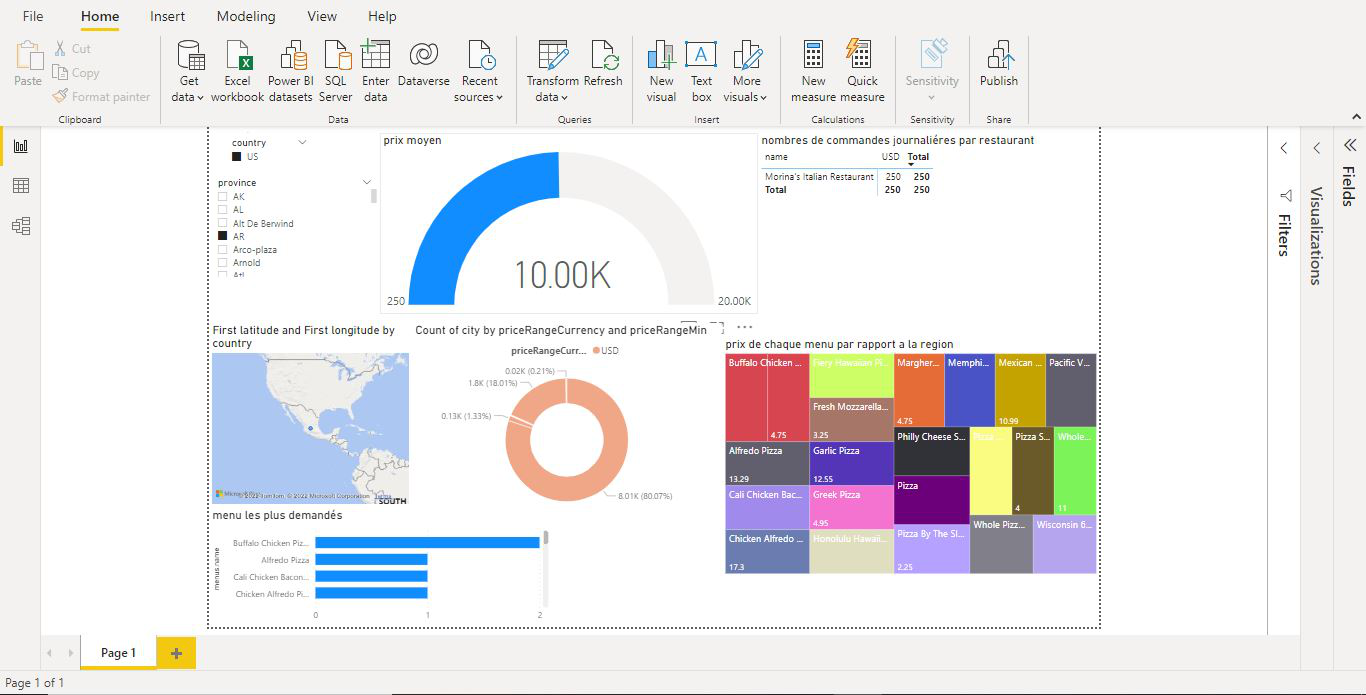Refresh the data queries
The height and width of the screenshot is (695, 1366).
click(603, 56)
